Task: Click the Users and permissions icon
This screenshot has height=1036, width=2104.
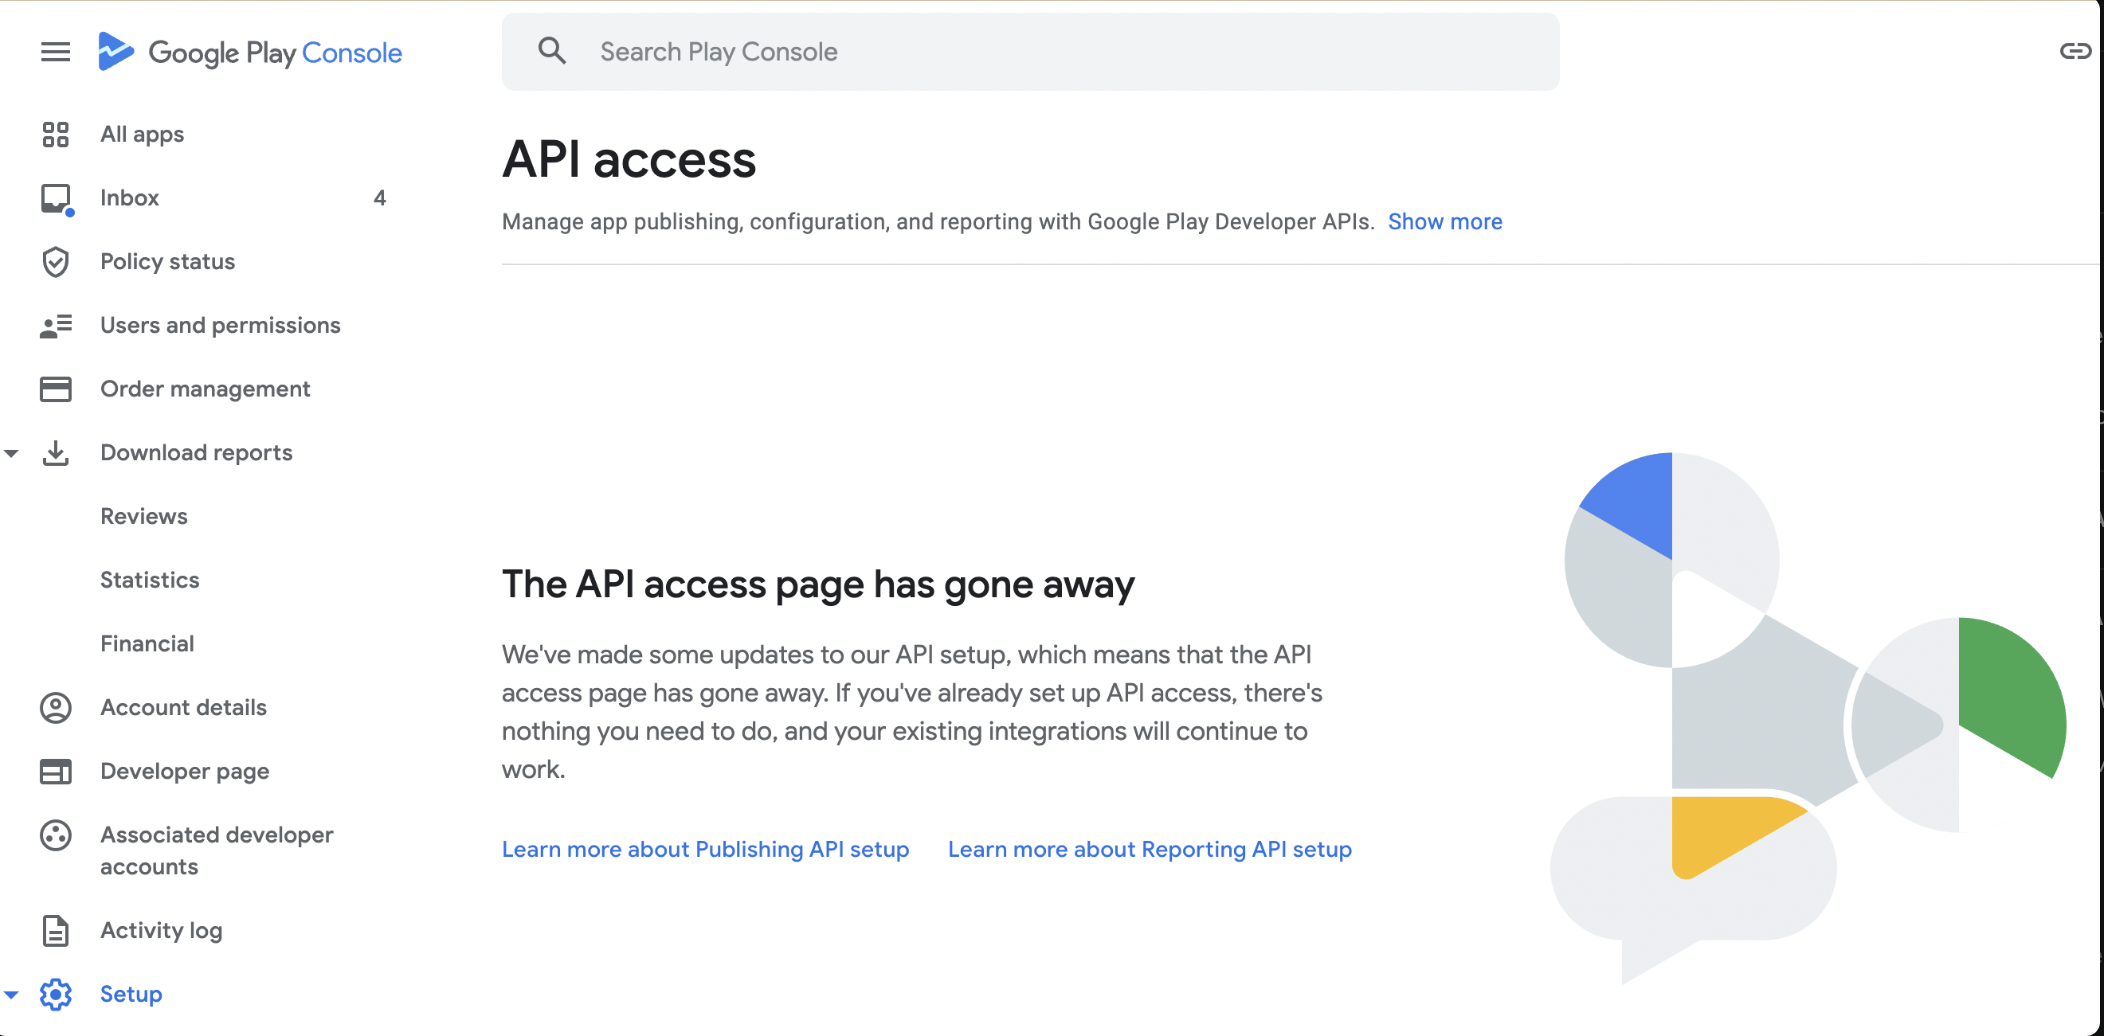Action: 56,325
